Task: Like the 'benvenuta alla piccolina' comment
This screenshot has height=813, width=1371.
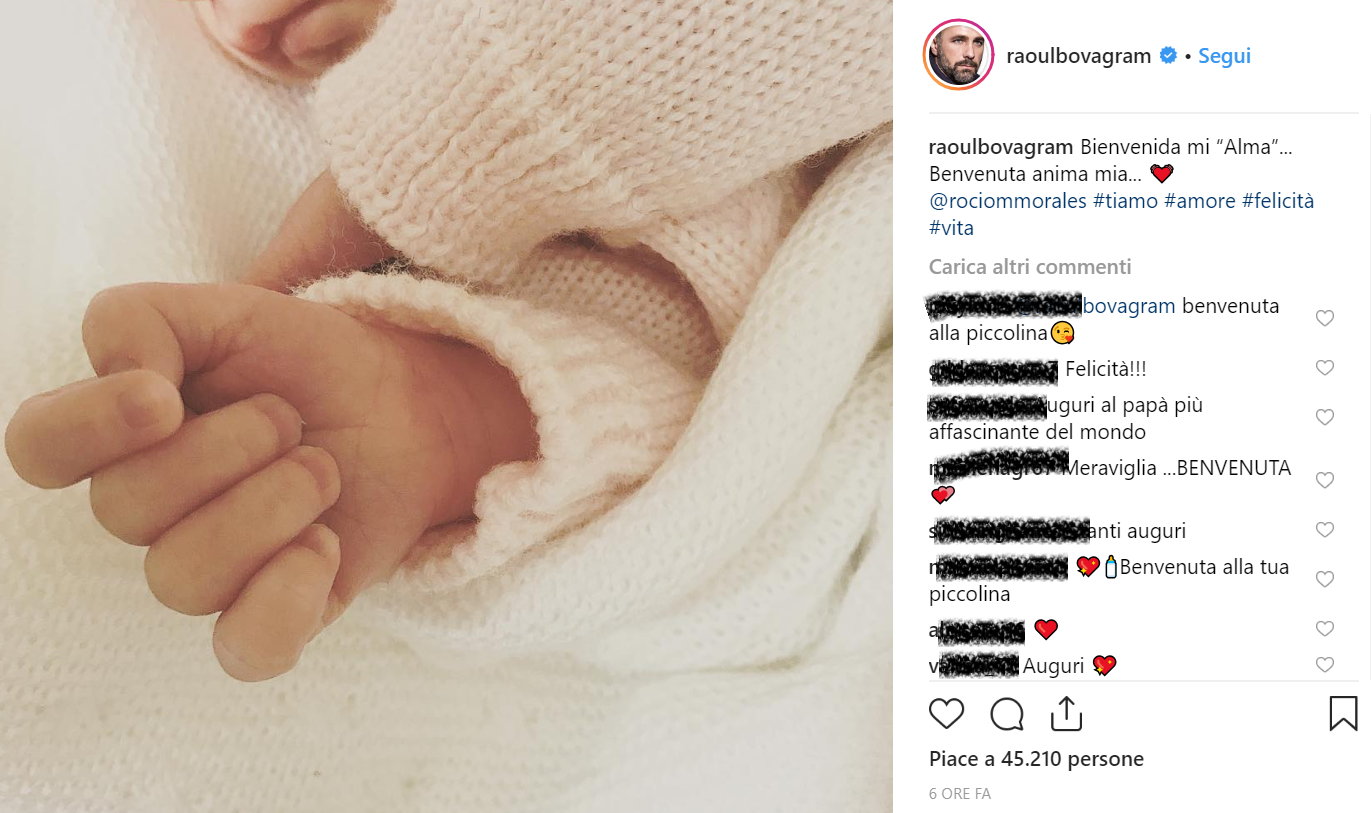Action: [x=1325, y=319]
